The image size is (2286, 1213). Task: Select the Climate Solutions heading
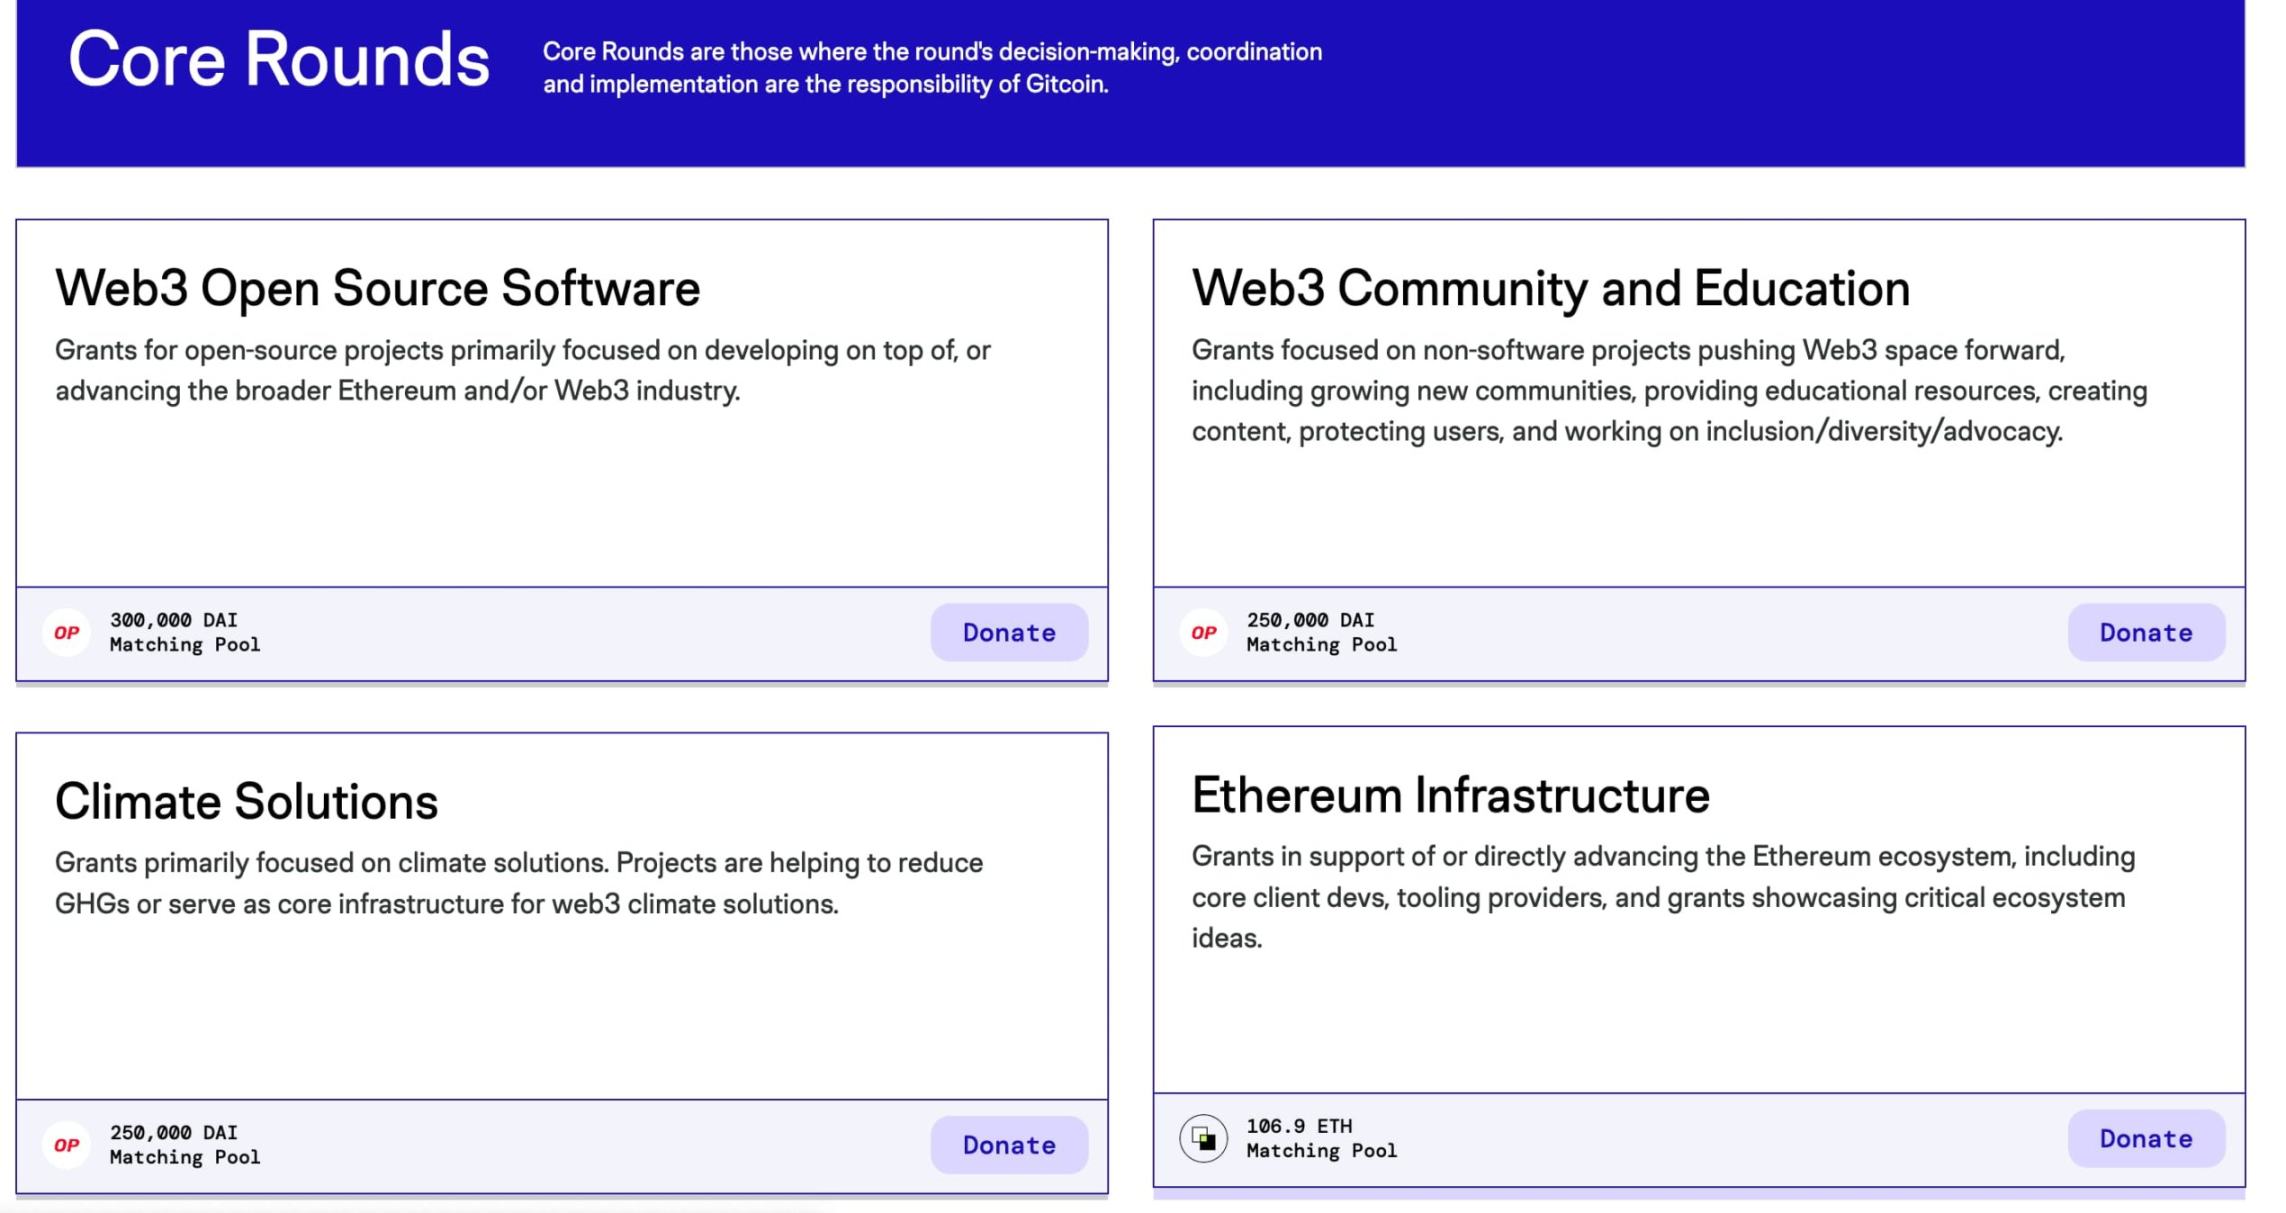click(x=246, y=801)
